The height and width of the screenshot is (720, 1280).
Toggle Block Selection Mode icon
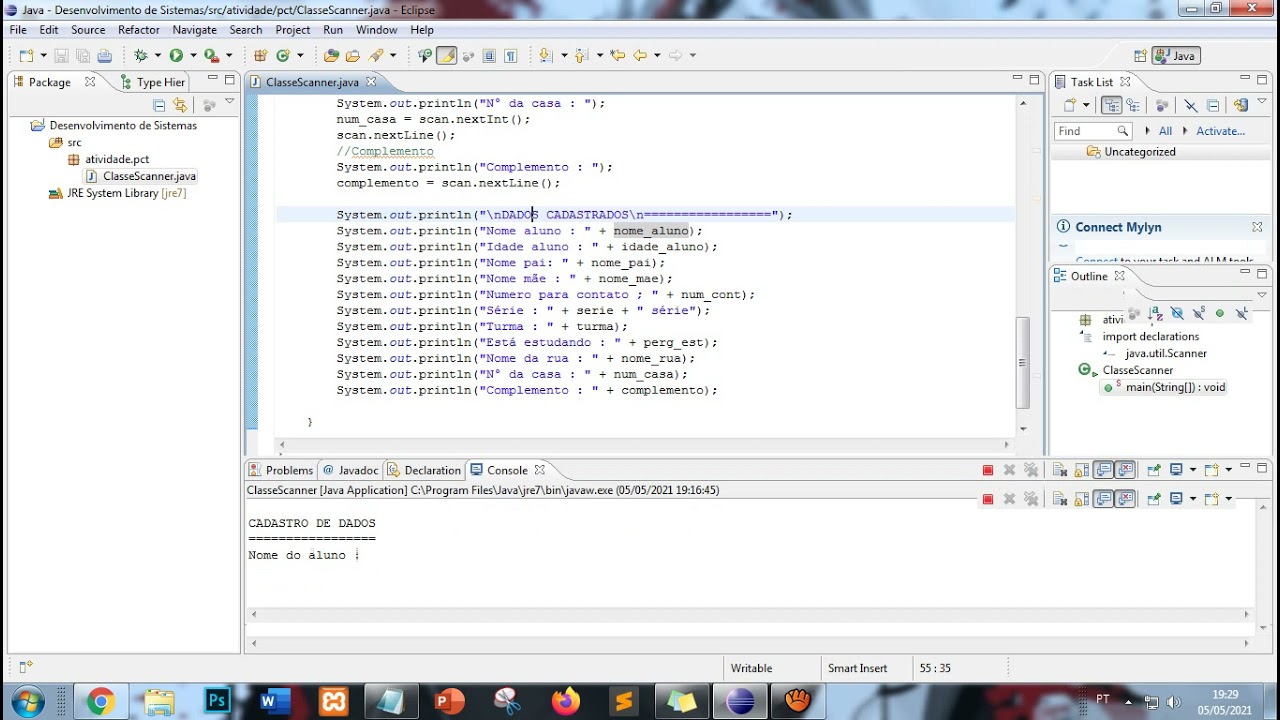coord(489,56)
